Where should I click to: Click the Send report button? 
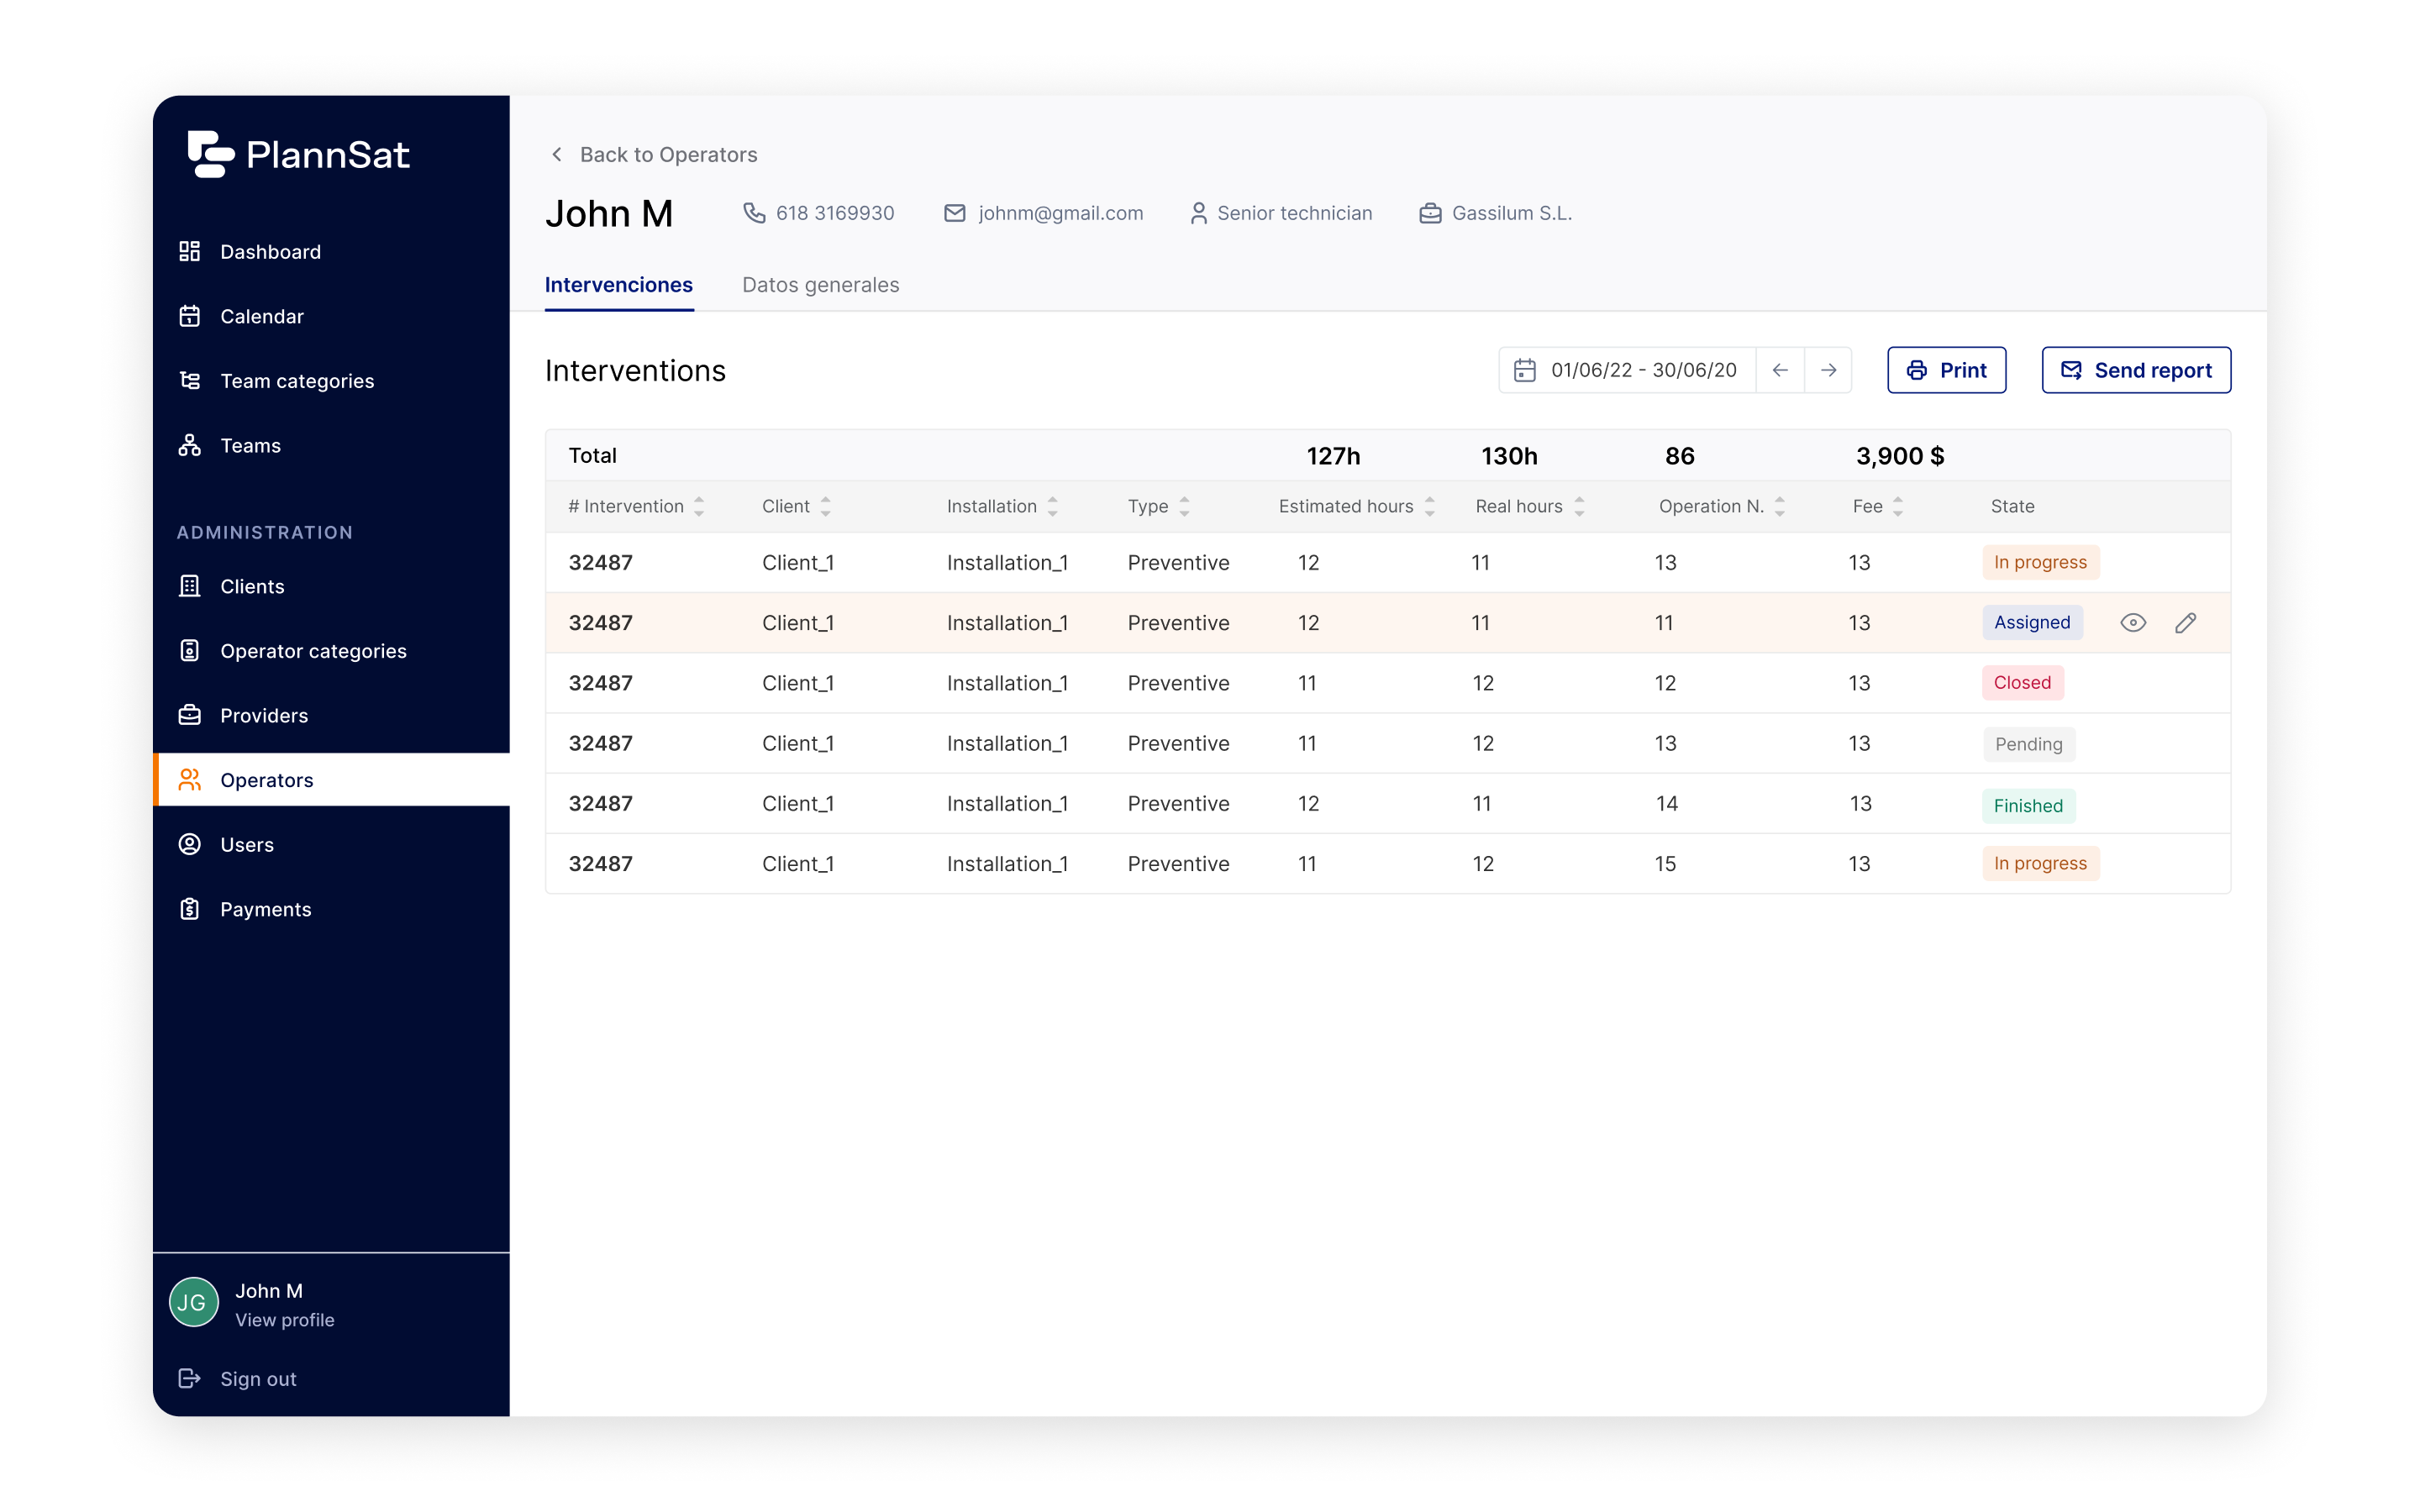click(2135, 370)
